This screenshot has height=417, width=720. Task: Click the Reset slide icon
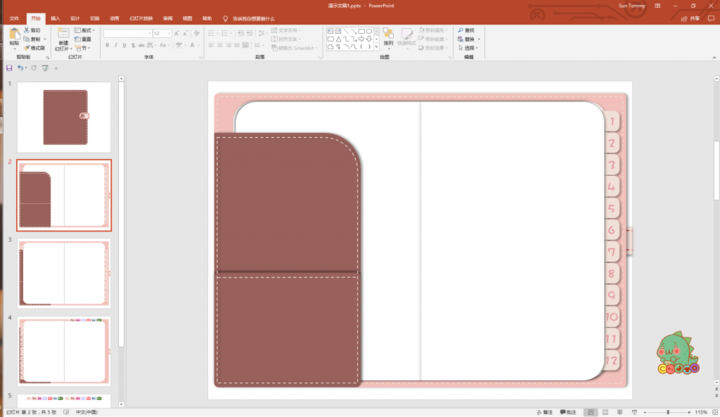pos(78,39)
